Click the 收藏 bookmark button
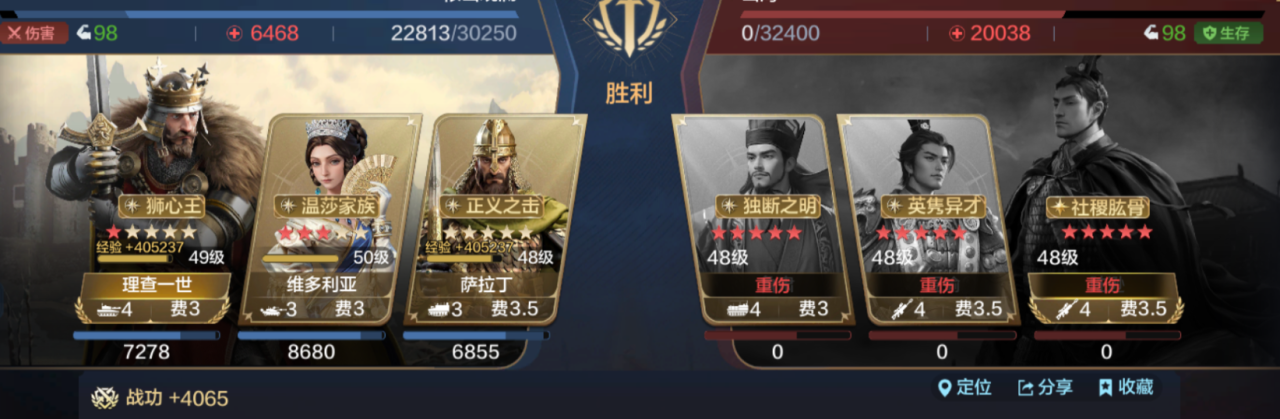Screen dimensions: 1280x419 coord(1126,388)
